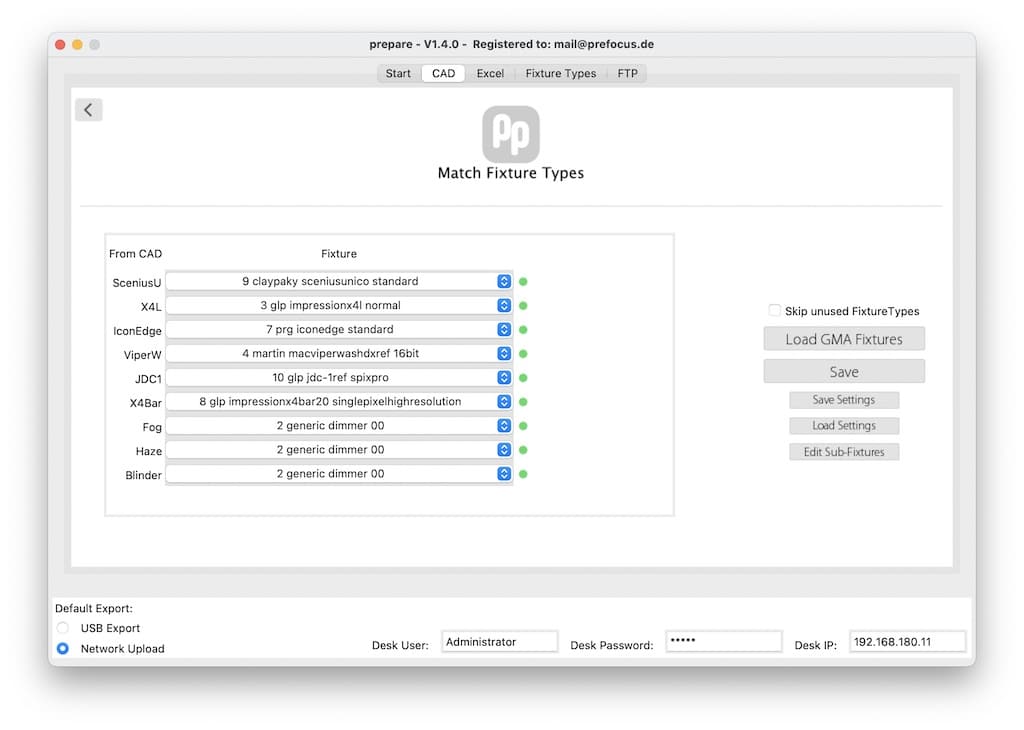Switch to the Excel tab
This screenshot has height=730, width=1024.
490,73
